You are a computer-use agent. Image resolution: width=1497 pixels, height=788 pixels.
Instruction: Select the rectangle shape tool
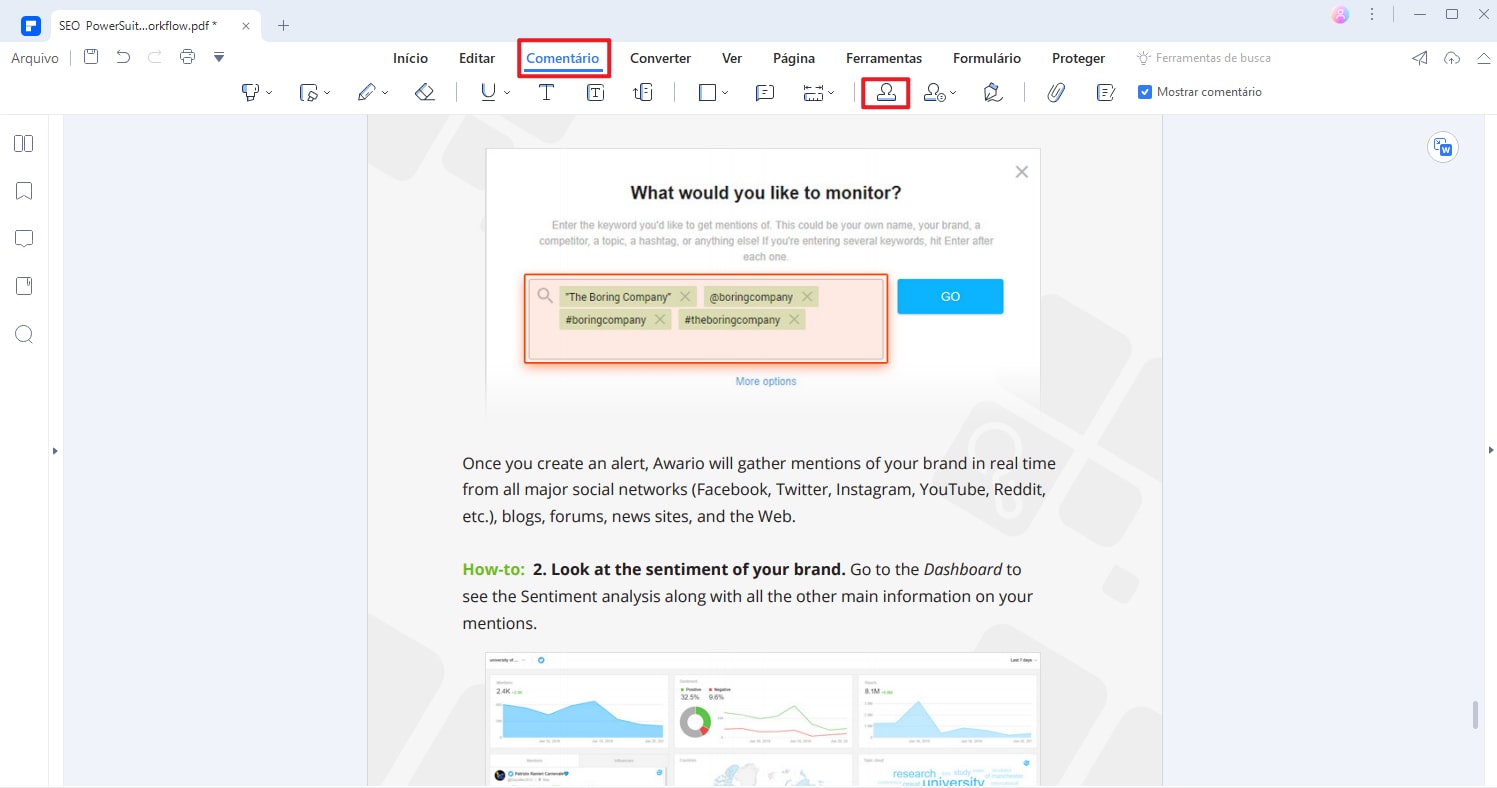707,92
